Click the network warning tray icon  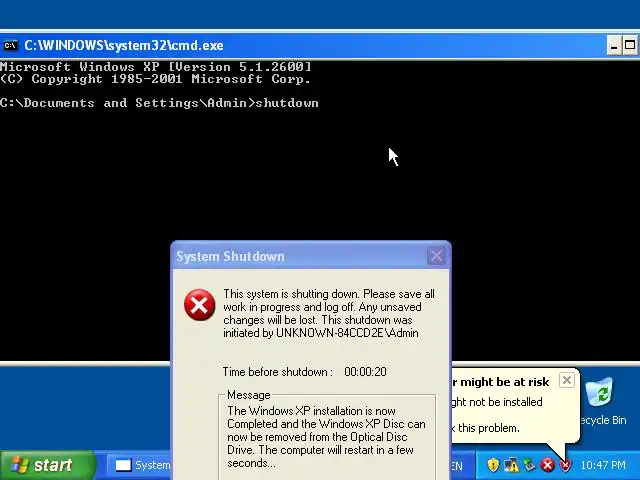pos(511,464)
